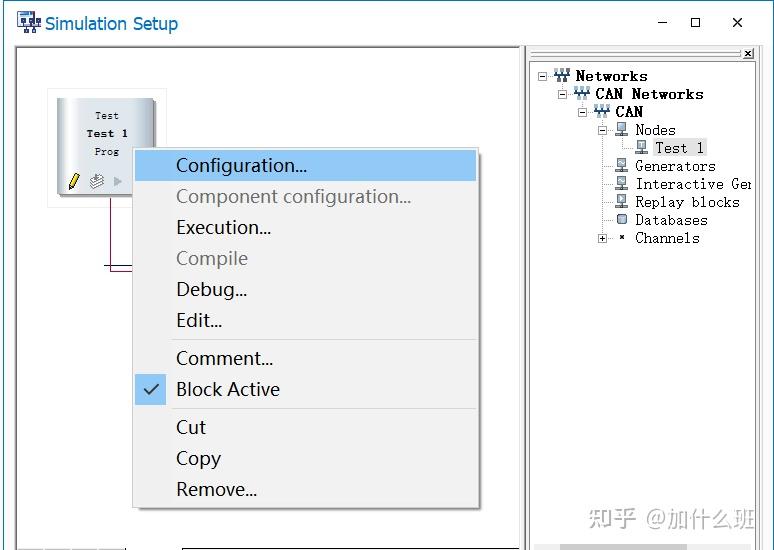Click the Databases cylinder icon
The height and width of the screenshot is (550, 774).
coord(622,220)
